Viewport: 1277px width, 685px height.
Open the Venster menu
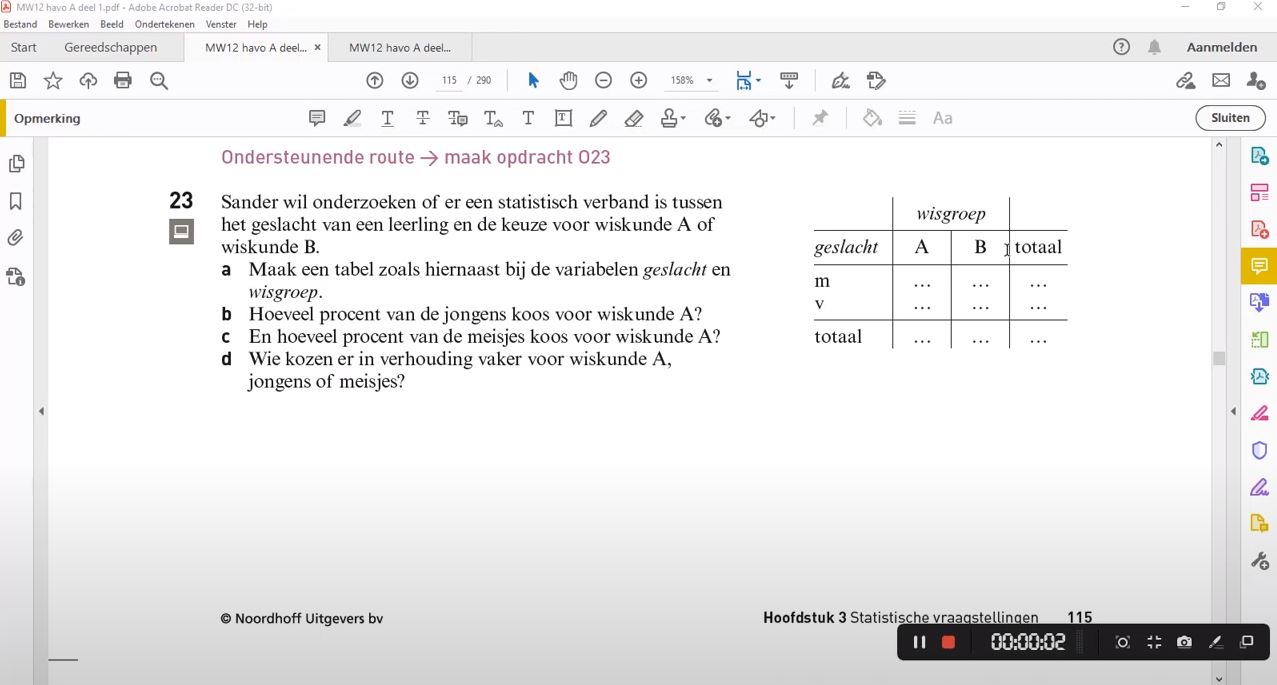pos(221,24)
